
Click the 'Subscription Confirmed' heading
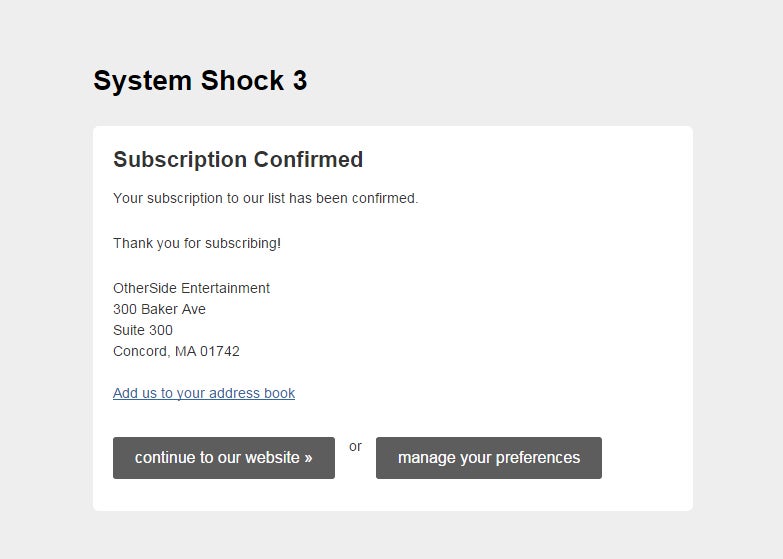(x=238, y=160)
